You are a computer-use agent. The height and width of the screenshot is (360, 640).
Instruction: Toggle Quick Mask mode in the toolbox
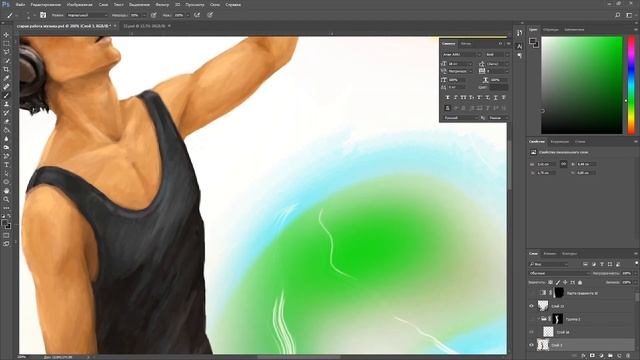point(6,235)
